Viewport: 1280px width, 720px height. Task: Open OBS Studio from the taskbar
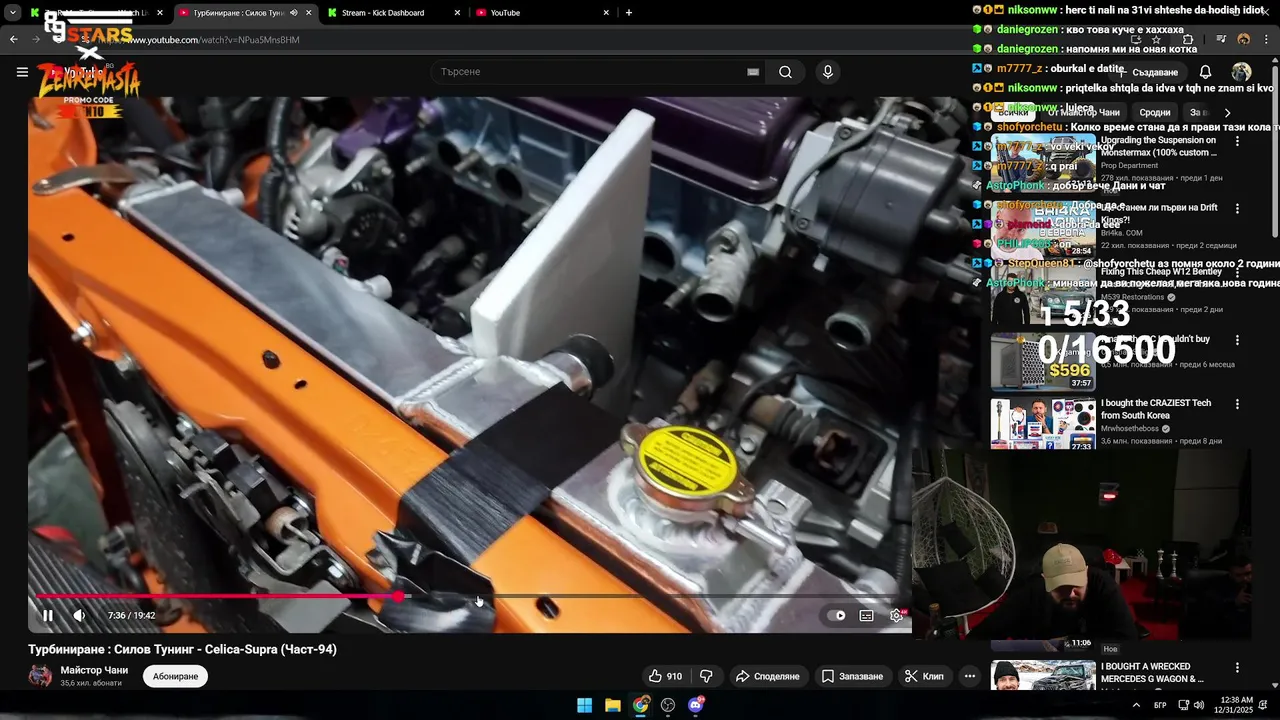coord(668,705)
